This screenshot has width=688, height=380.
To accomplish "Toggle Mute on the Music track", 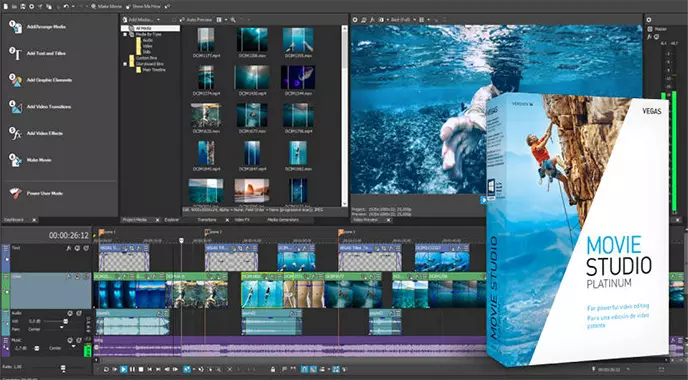I will click(x=70, y=340).
